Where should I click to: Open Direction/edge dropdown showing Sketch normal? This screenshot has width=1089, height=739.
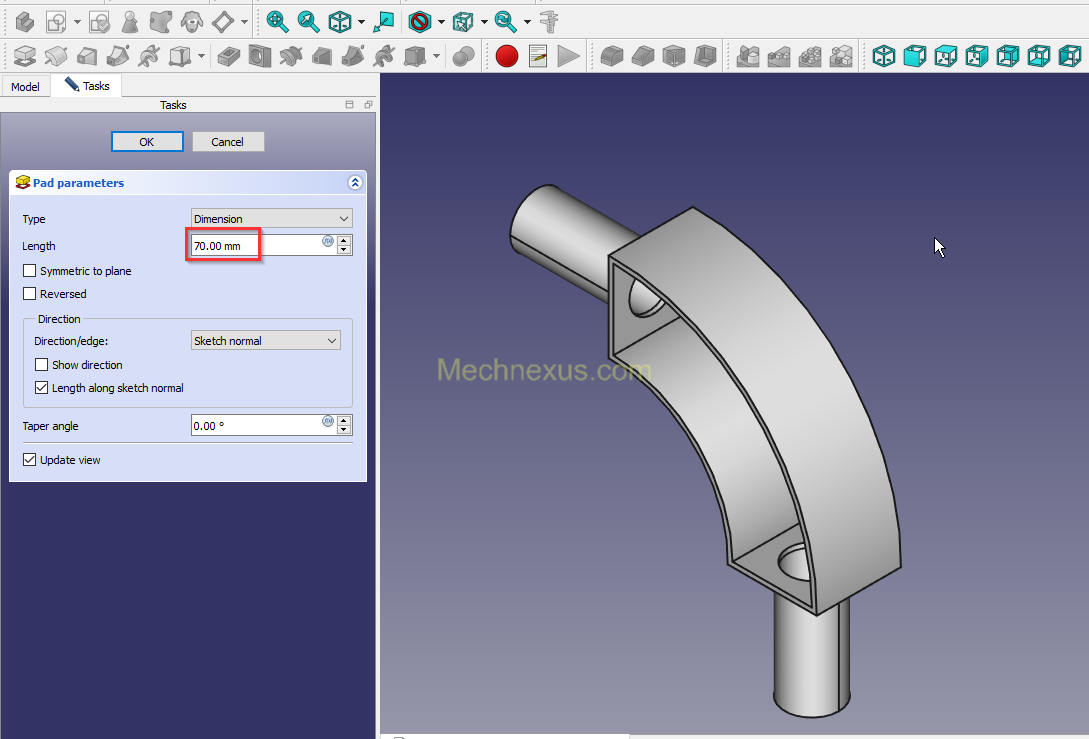tap(265, 341)
